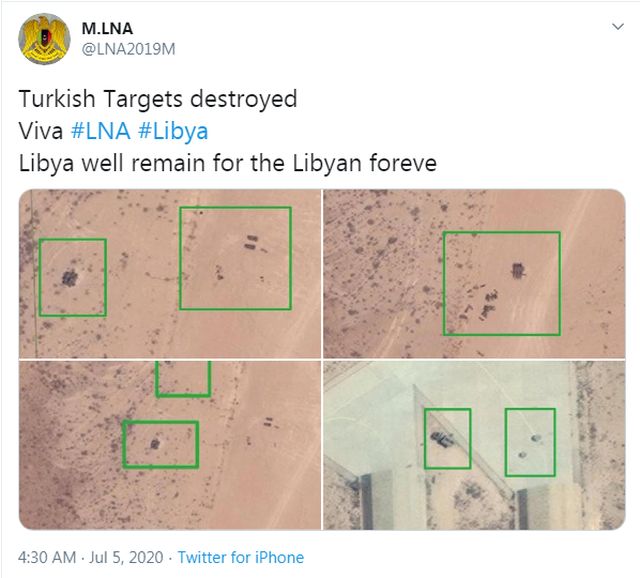Image resolution: width=640 pixels, height=578 pixels.
Task: View the top-left satellite photo
Action: pos(170,273)
